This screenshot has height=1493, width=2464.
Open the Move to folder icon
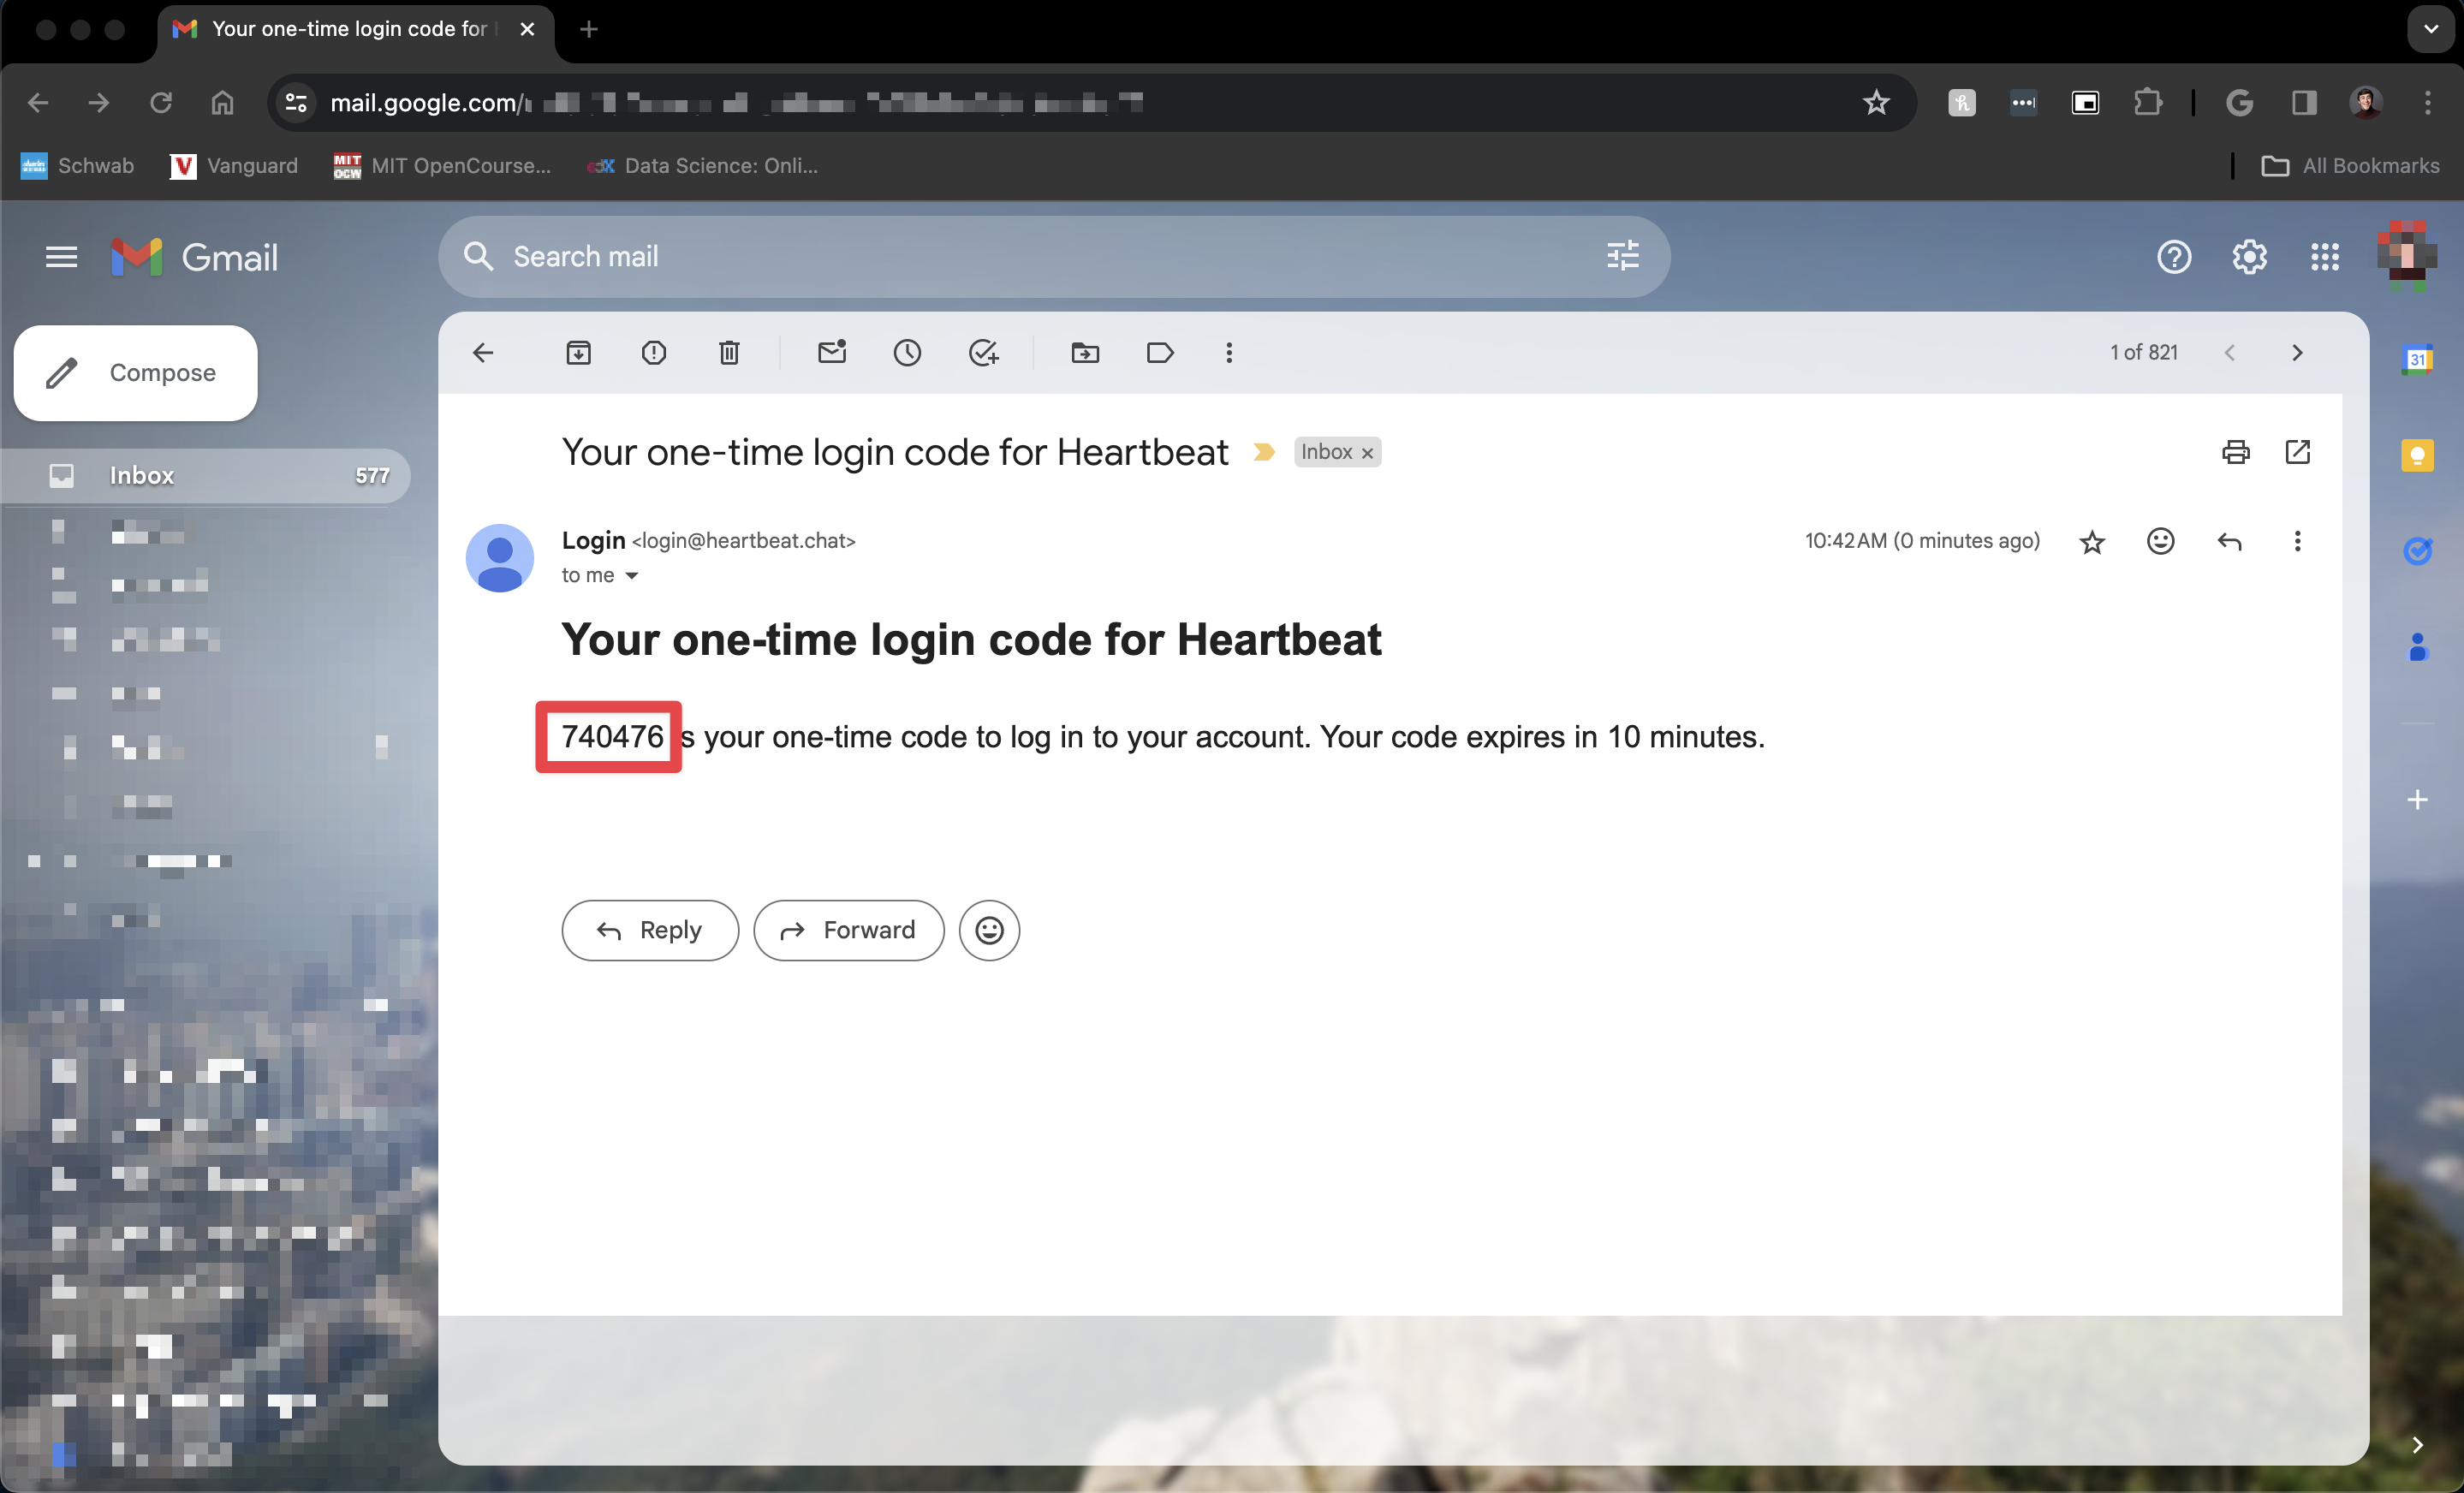click(x=1085, y=352)
